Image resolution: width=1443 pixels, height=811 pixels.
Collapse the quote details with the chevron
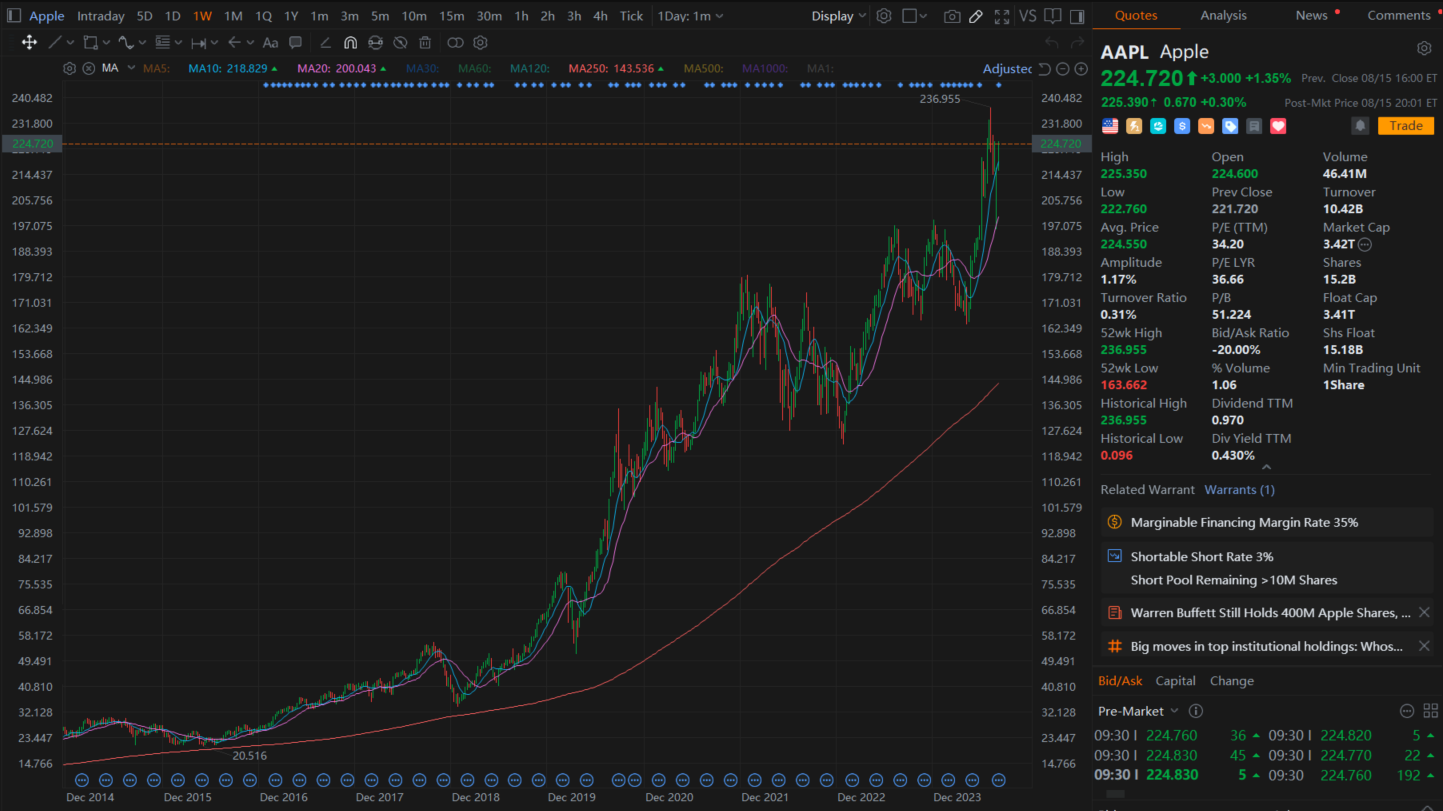pos(1266,467)
